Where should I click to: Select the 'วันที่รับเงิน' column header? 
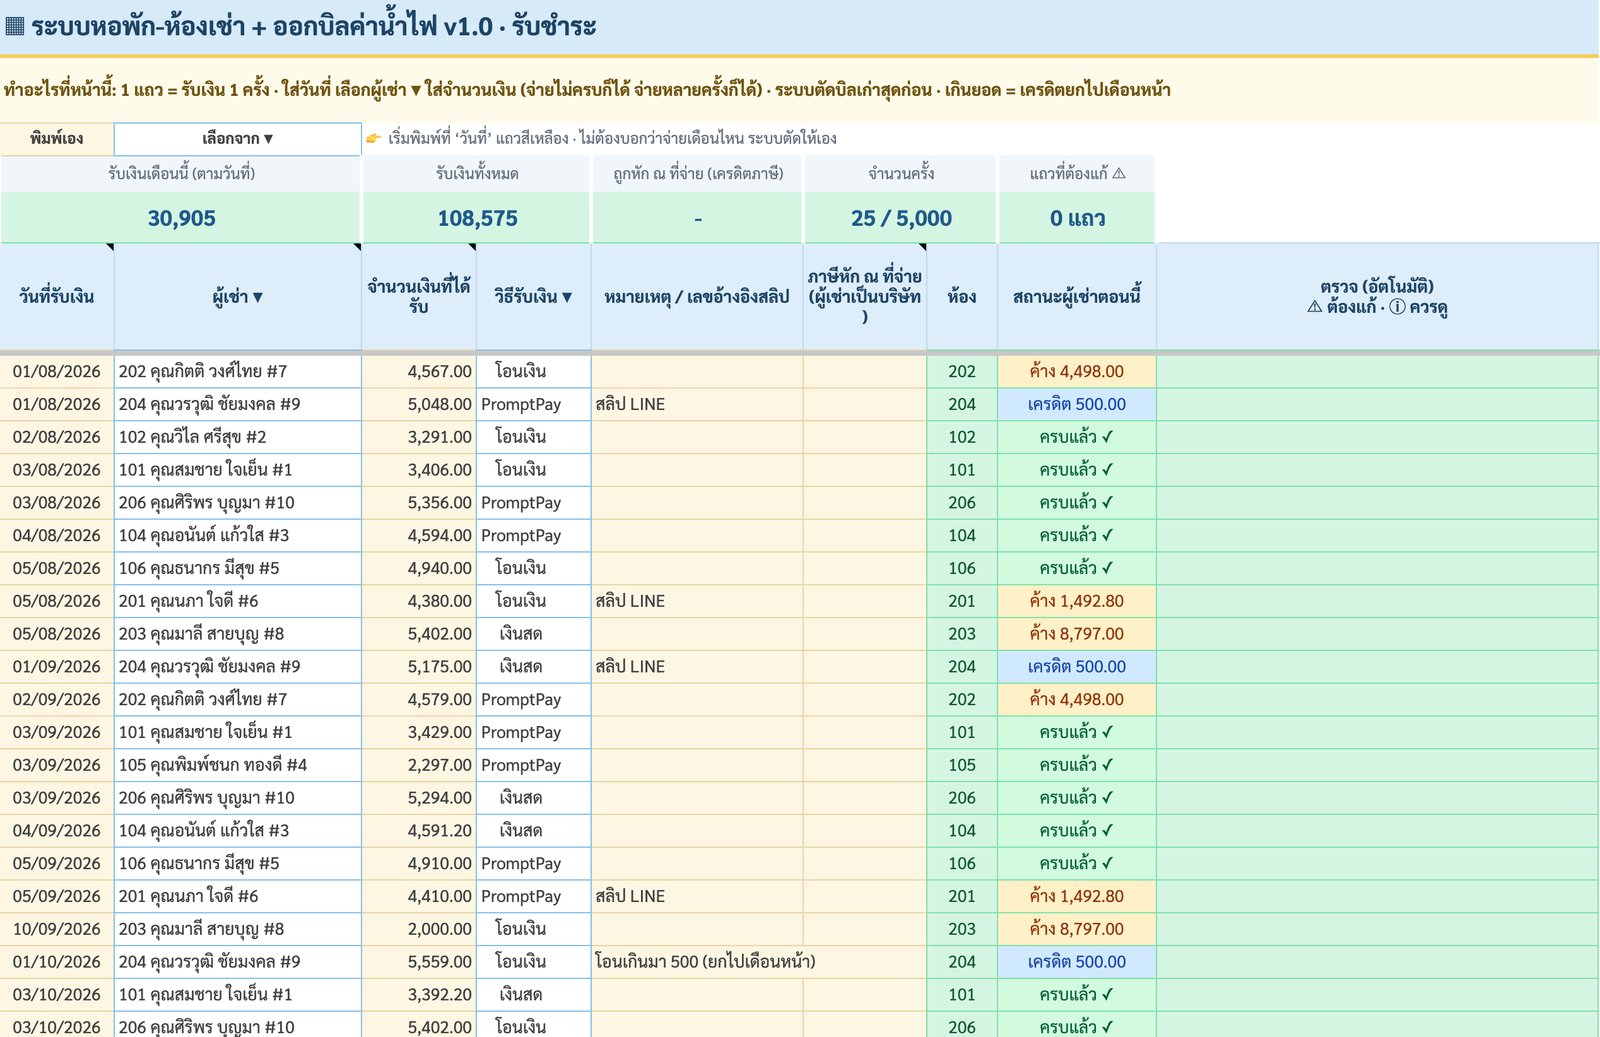pyautogui.click(x=57, y=296)
